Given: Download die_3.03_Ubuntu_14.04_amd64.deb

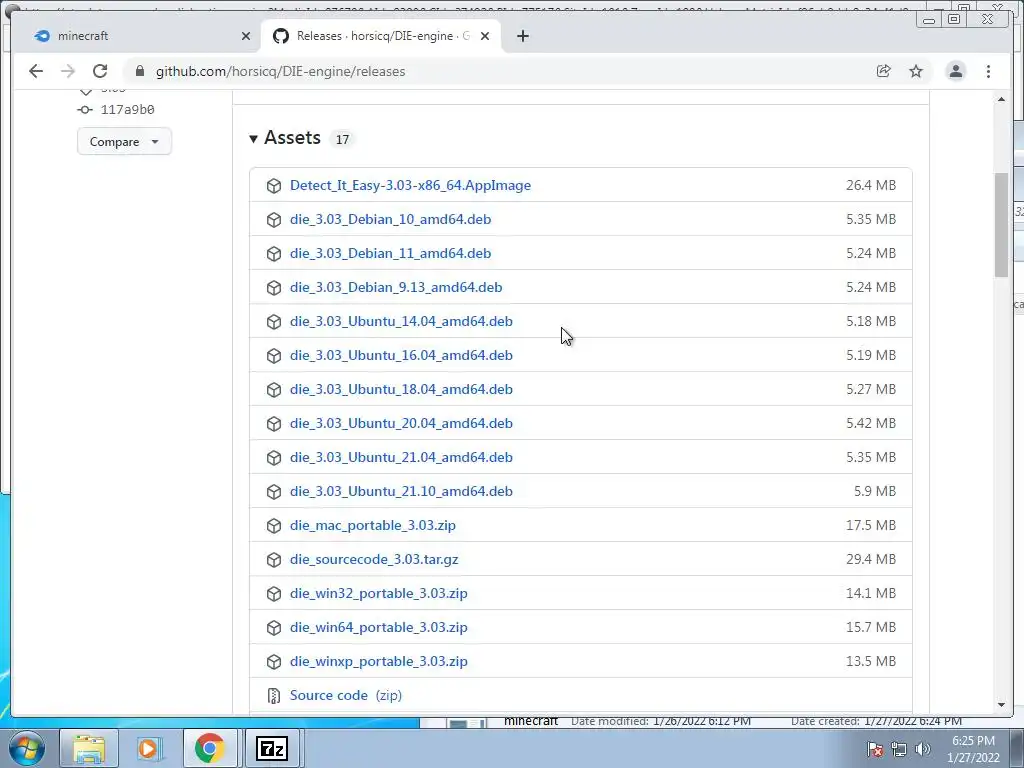Looking at the screenshot, I should 401,321.
